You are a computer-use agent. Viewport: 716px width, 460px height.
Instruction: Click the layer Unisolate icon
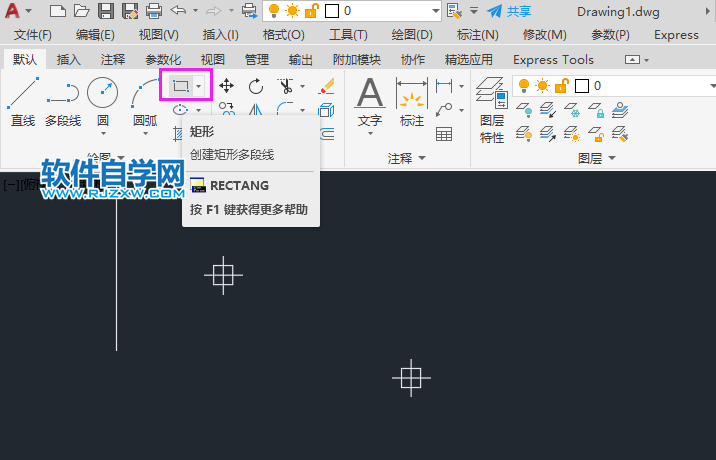(x=548, y=134)
